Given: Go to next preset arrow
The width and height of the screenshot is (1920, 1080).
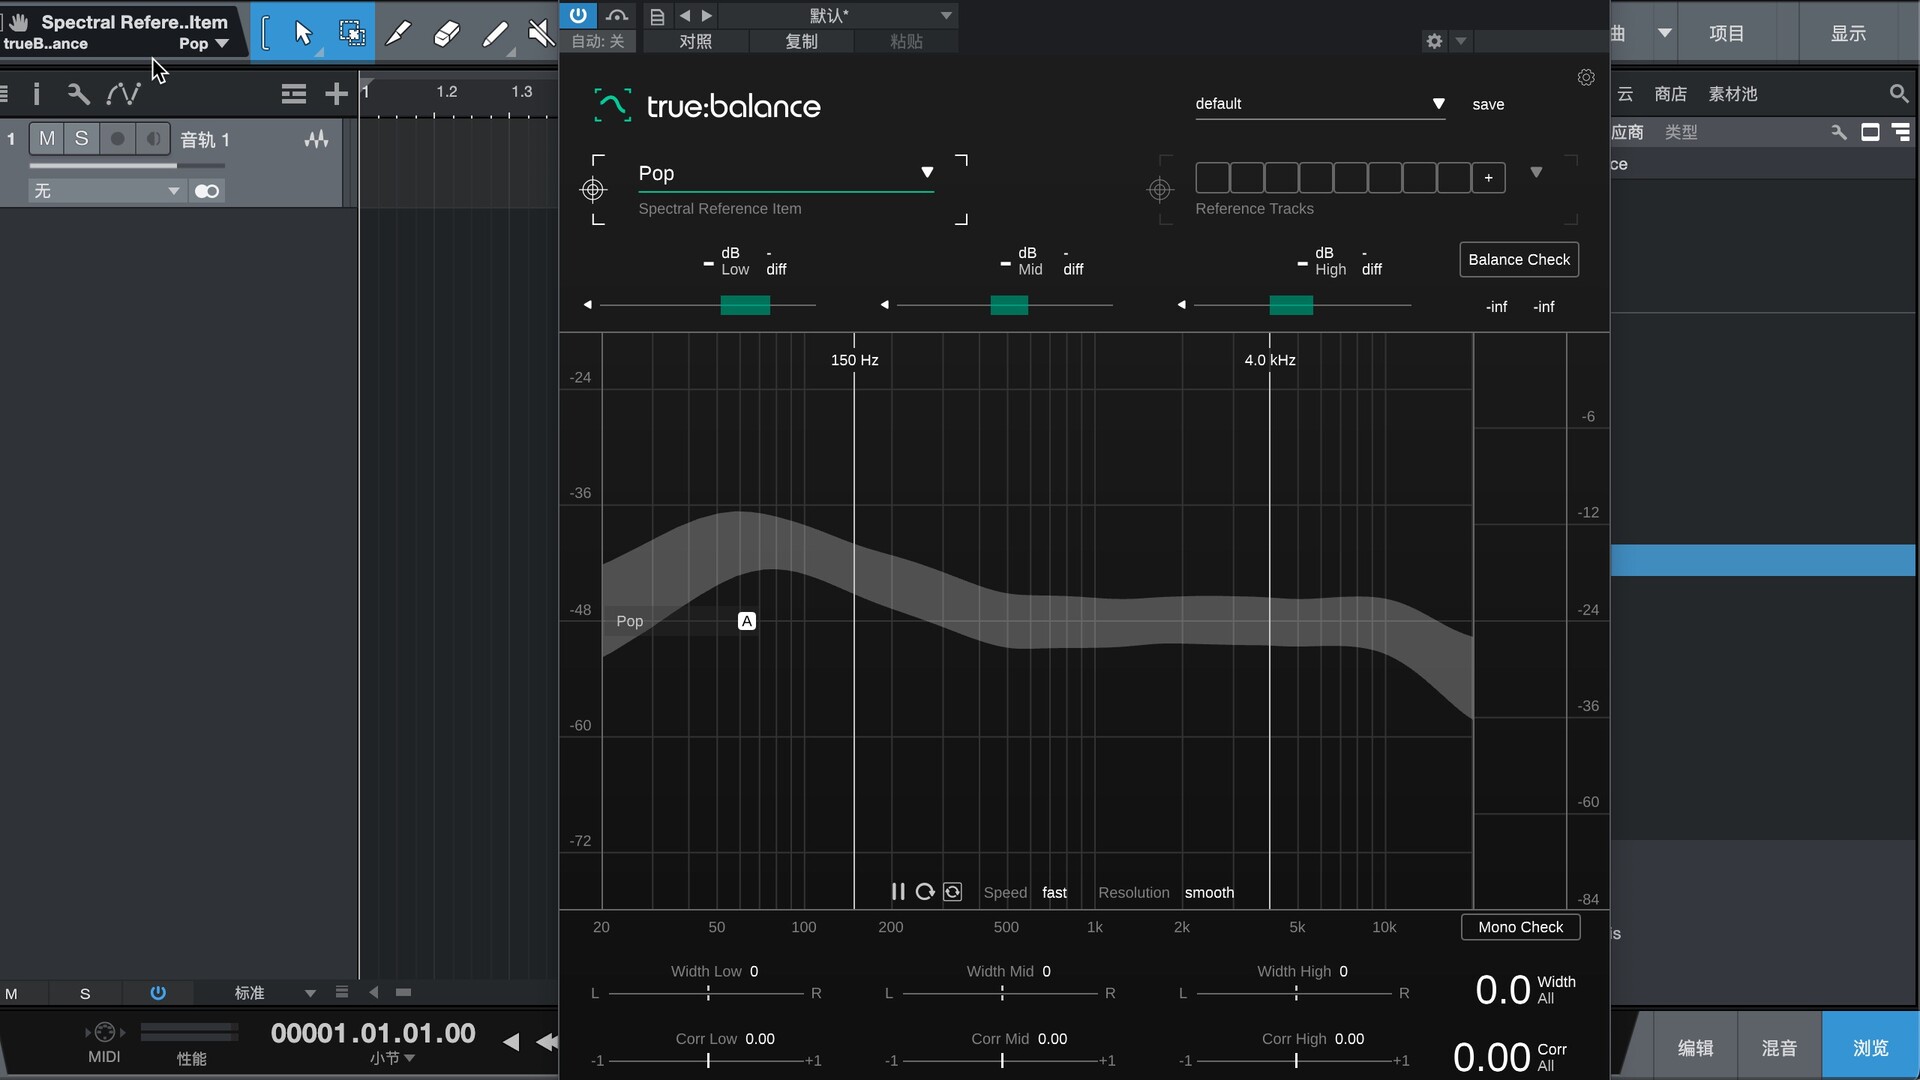Looking at the screenshot, I should [x=707, y=16].
